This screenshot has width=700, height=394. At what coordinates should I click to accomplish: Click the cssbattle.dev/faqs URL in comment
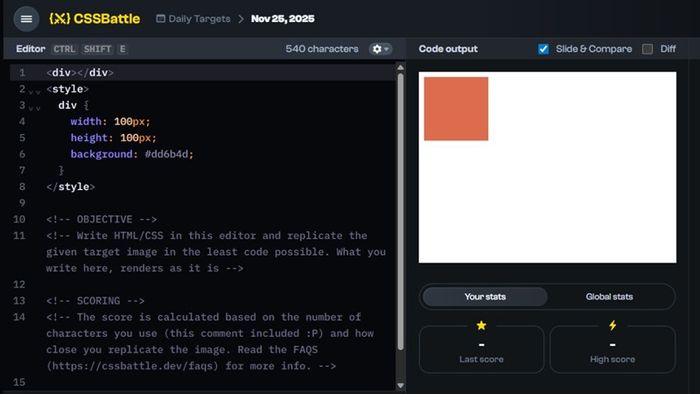click(x=132, y=366)
